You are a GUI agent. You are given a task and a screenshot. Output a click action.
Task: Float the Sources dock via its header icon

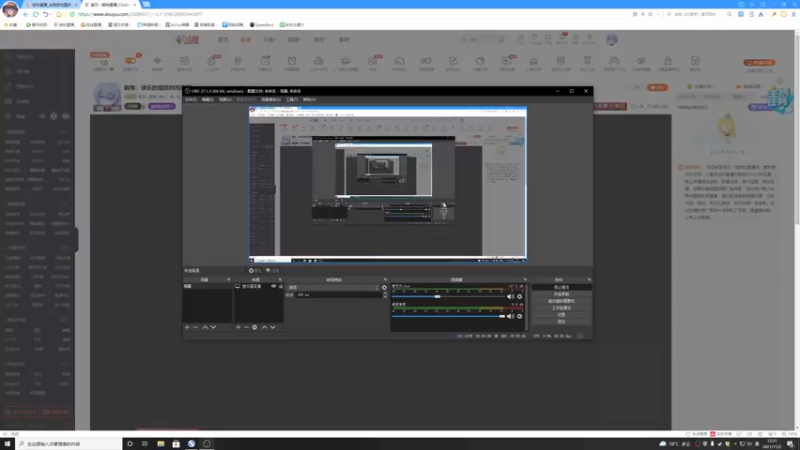[280, 280]
